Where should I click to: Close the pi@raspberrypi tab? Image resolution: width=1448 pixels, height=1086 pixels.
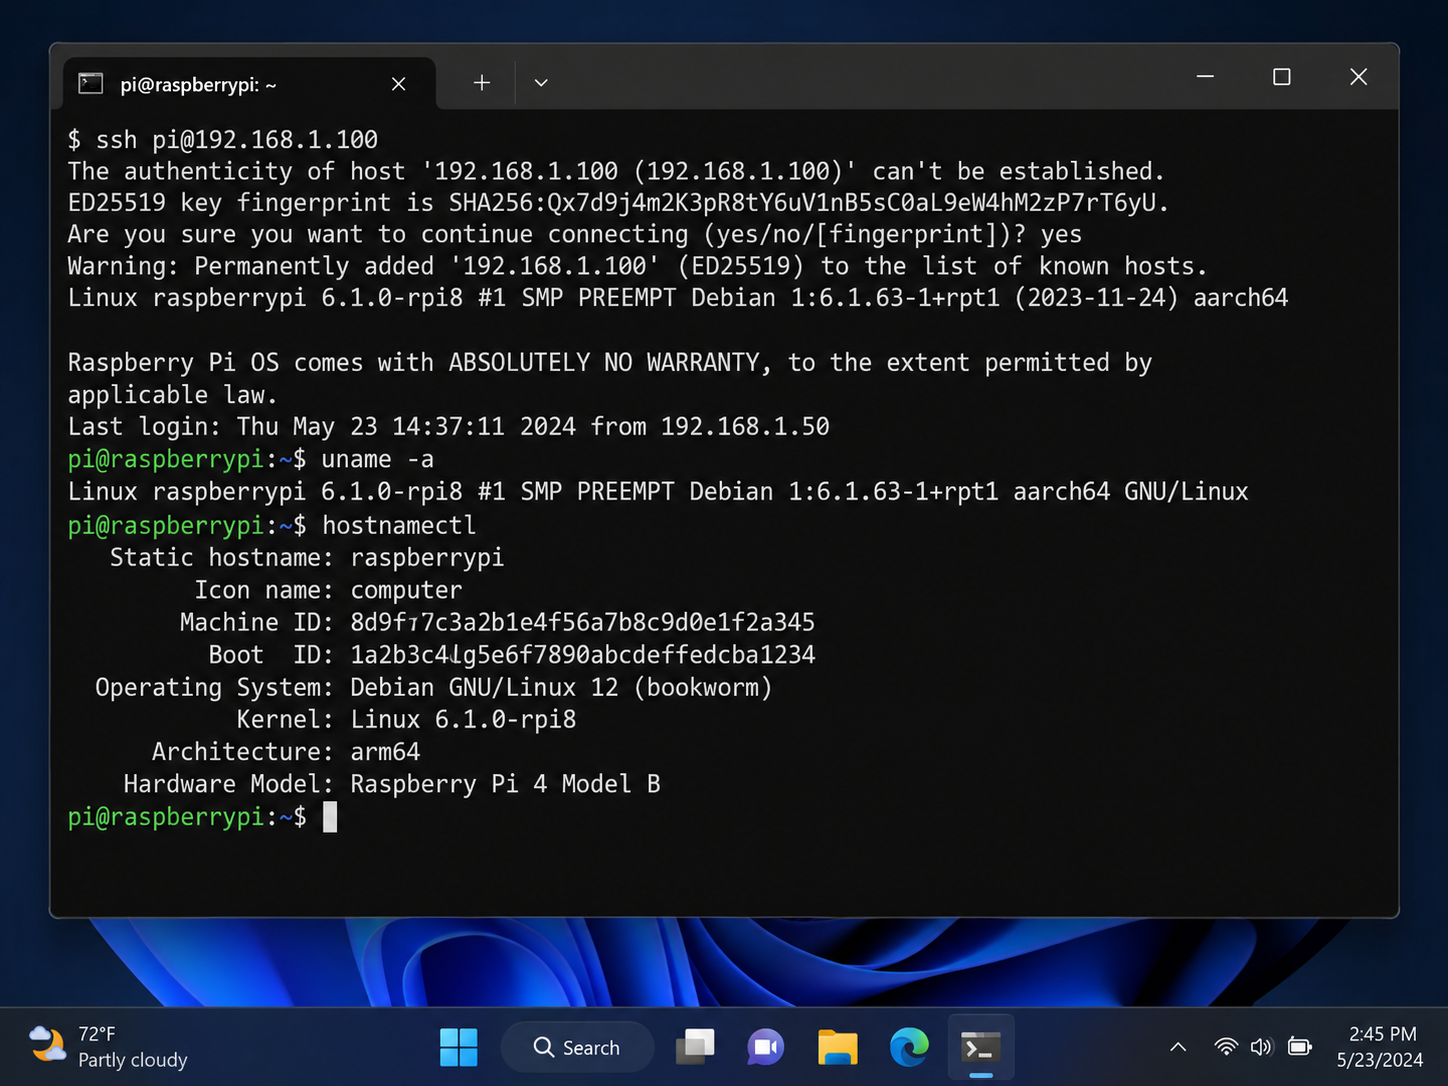[398, 84]
